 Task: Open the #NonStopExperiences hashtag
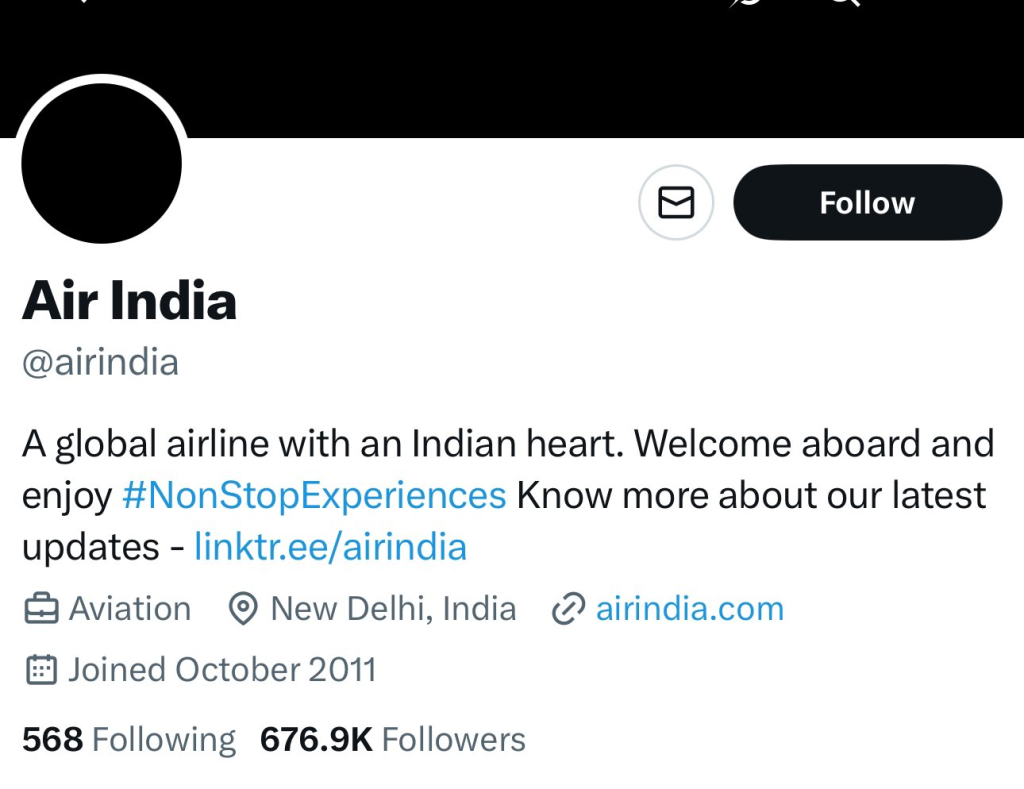313,495
